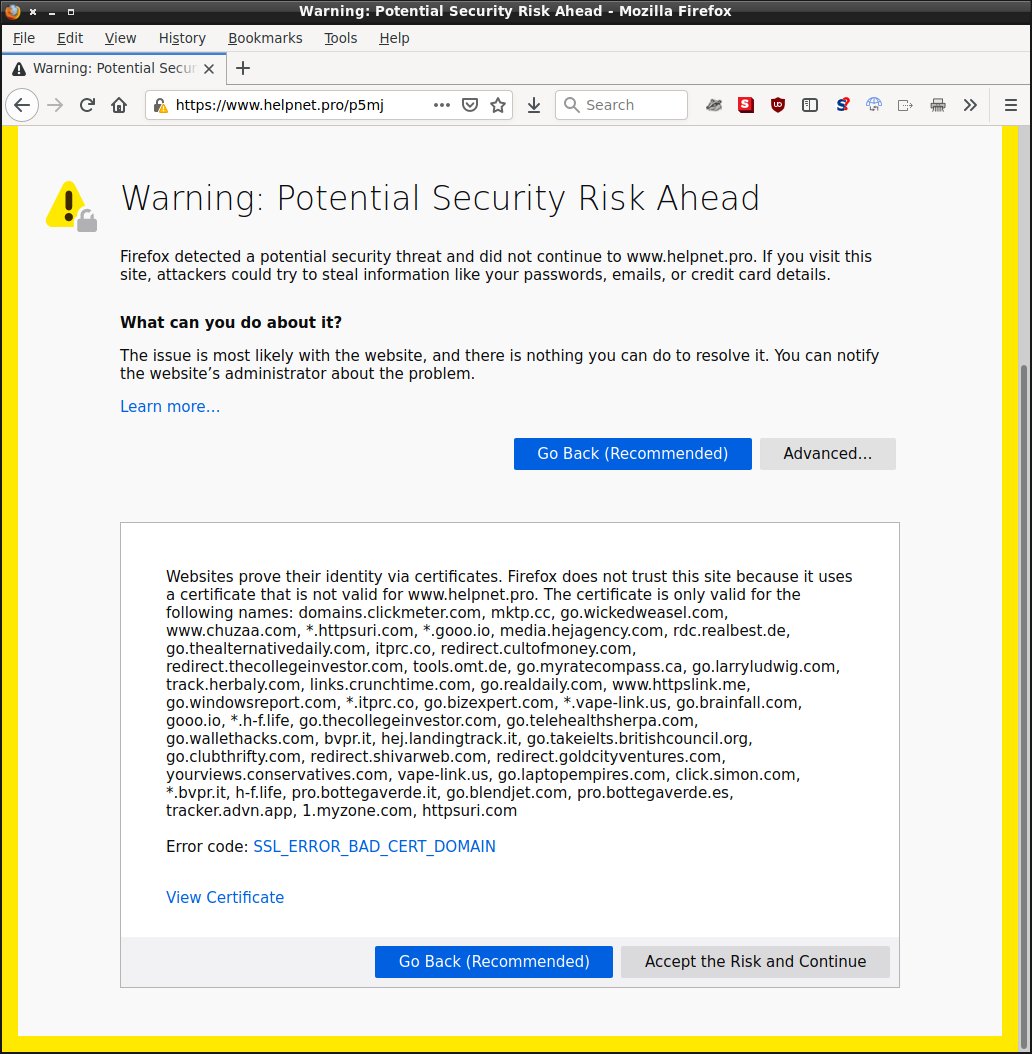Click the forward navigation arrow

pos(55,105)
